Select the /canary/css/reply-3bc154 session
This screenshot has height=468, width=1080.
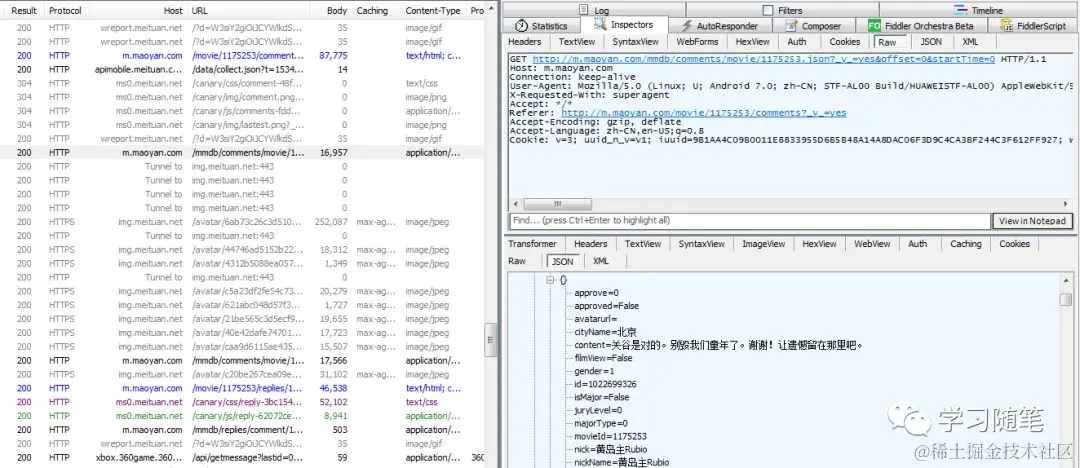pos(242,402)
